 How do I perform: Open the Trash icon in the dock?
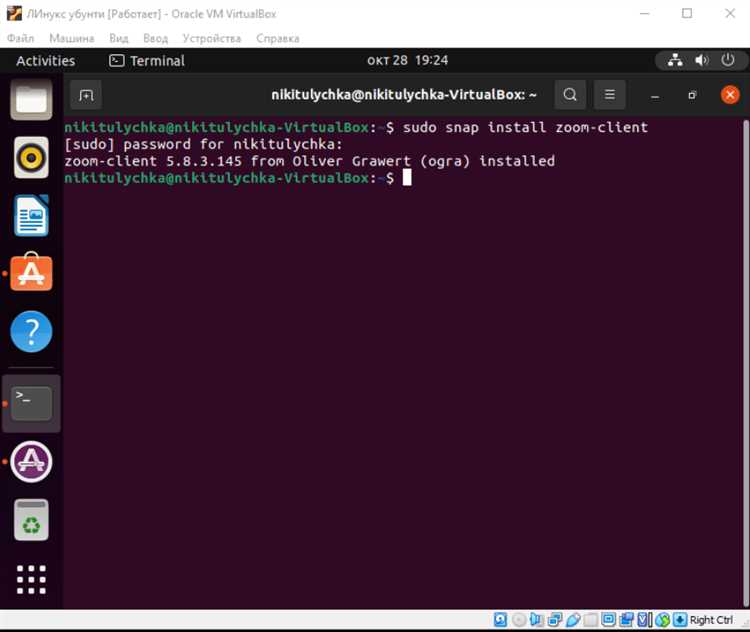coord(31,520)
